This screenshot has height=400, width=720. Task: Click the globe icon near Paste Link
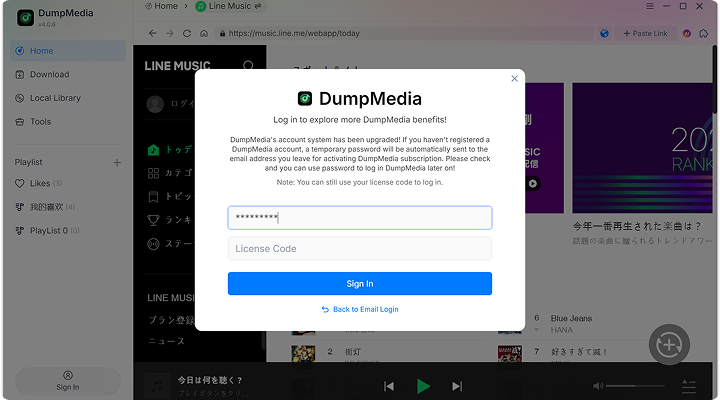[x=604, y=33]
